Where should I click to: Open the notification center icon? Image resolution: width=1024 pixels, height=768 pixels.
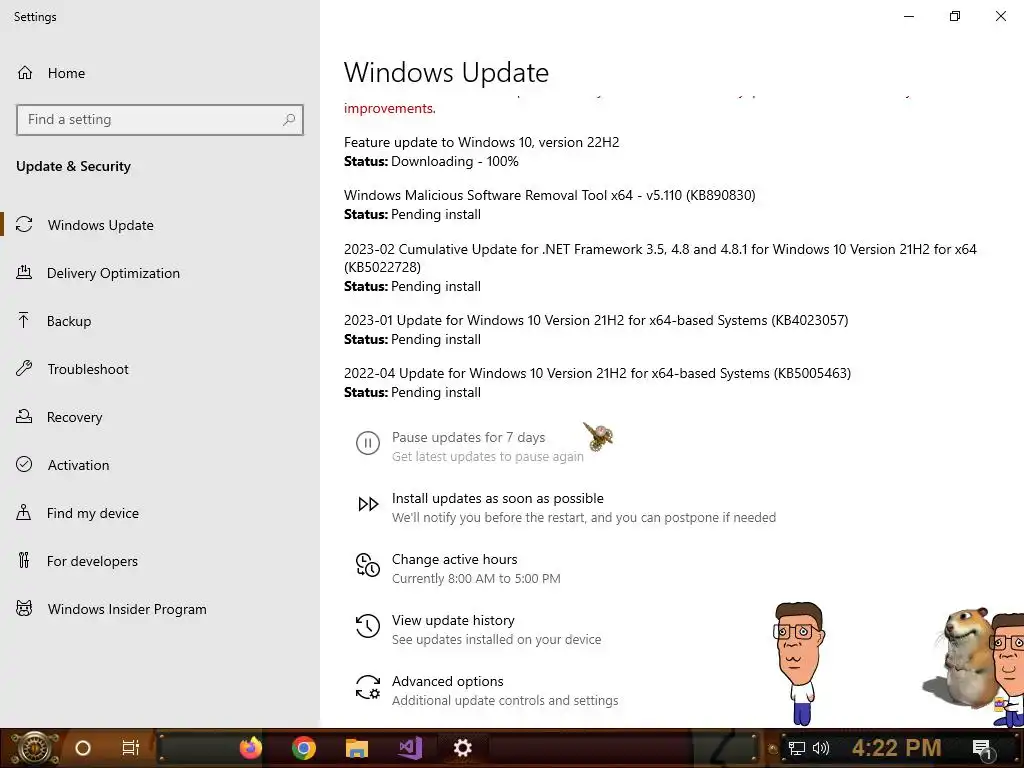[x=982, y=749]
